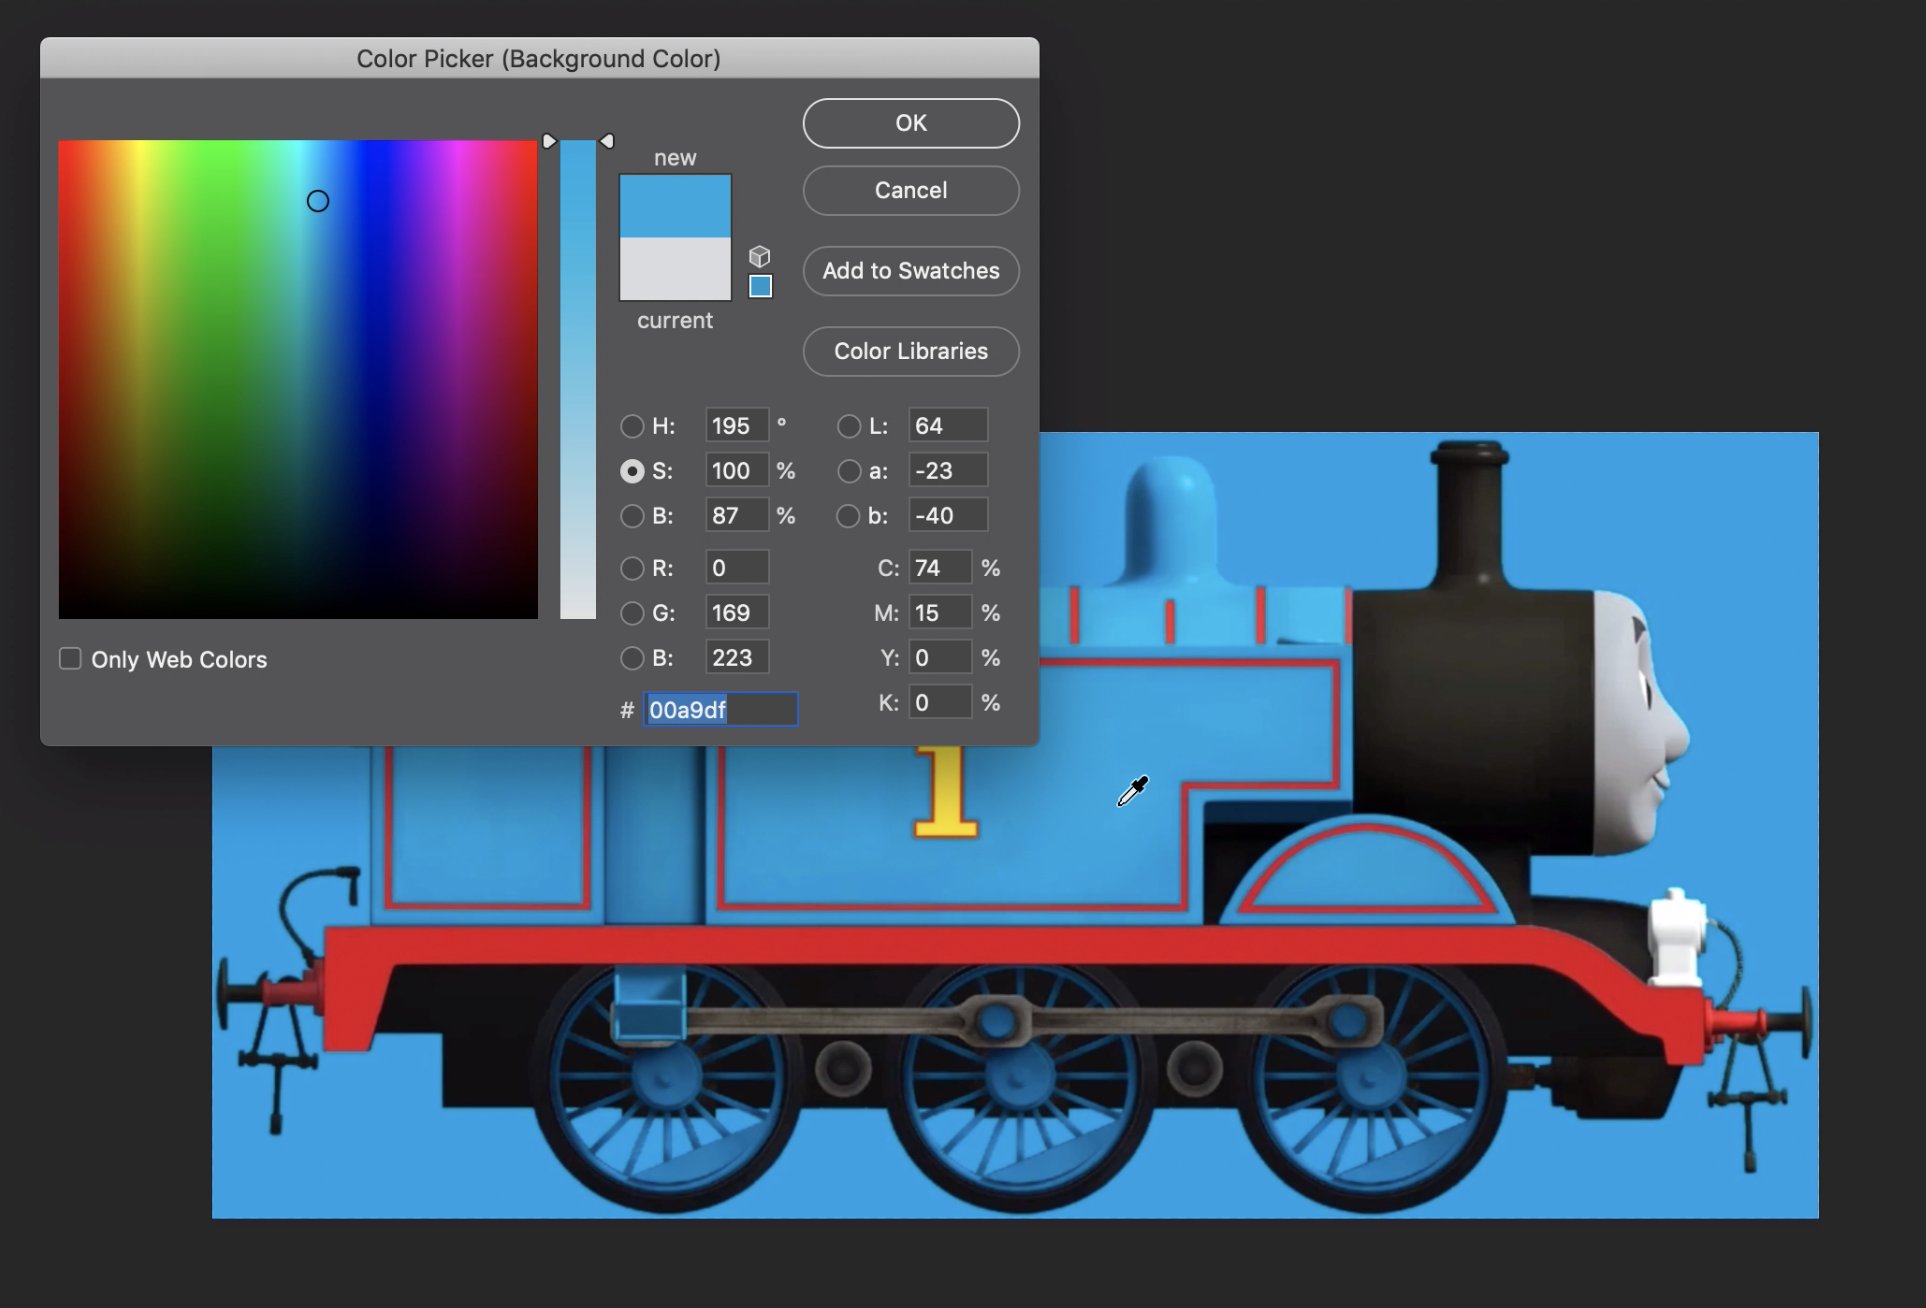The image size is (1926, 1308).
Task: Click the blue field showing 223
Action: tap(737, 658)
